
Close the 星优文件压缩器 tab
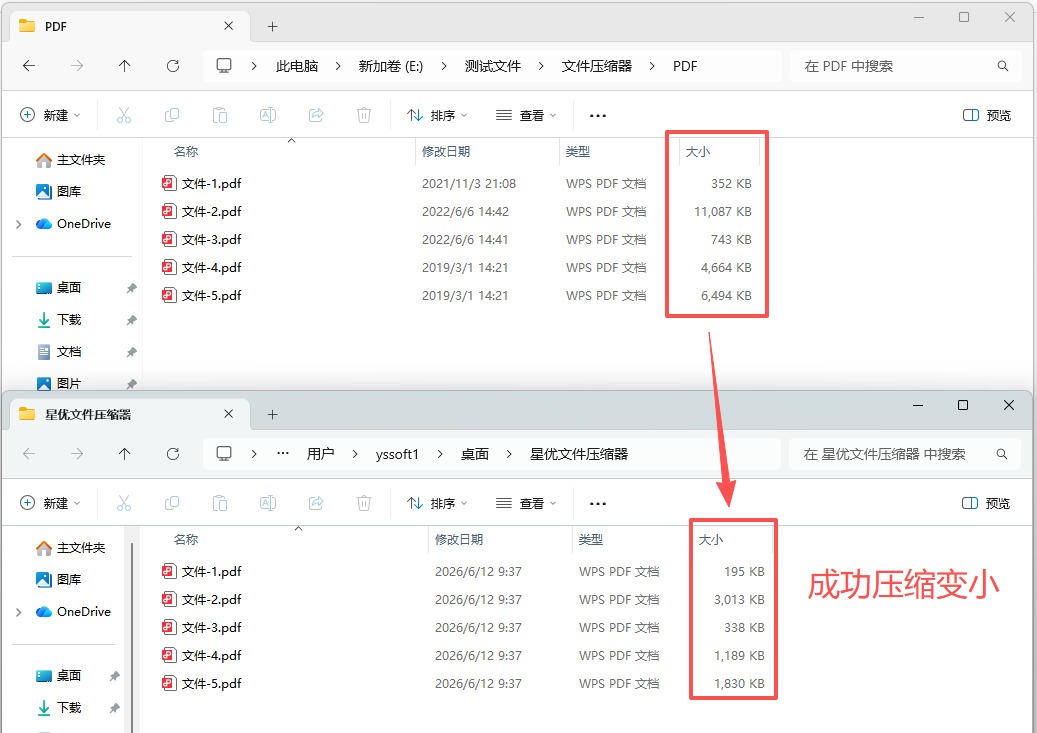pos(228,413)
